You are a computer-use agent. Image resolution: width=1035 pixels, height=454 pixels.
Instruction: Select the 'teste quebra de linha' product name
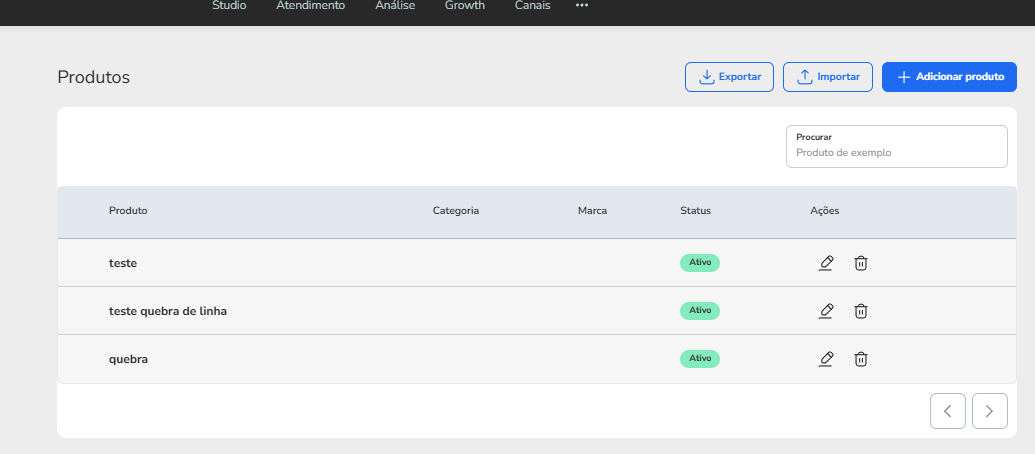tap(168, 311)
